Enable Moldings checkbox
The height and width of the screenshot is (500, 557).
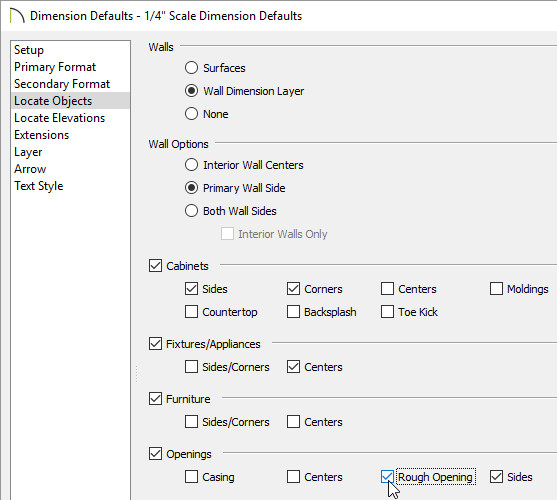496,289
